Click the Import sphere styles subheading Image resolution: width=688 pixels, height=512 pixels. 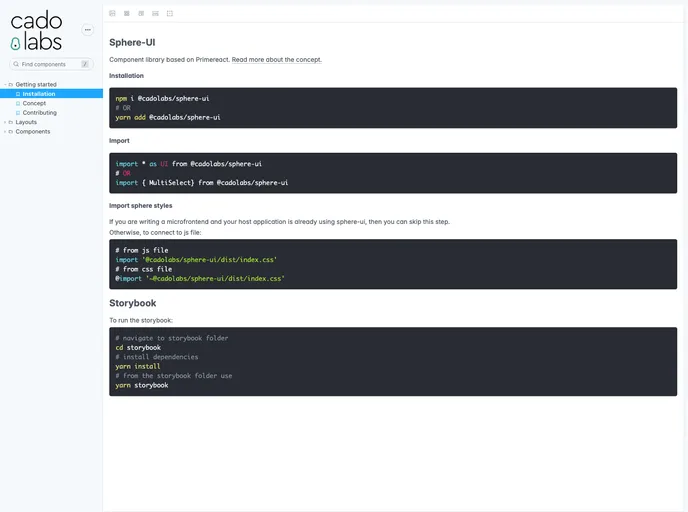tap(140, 206)
